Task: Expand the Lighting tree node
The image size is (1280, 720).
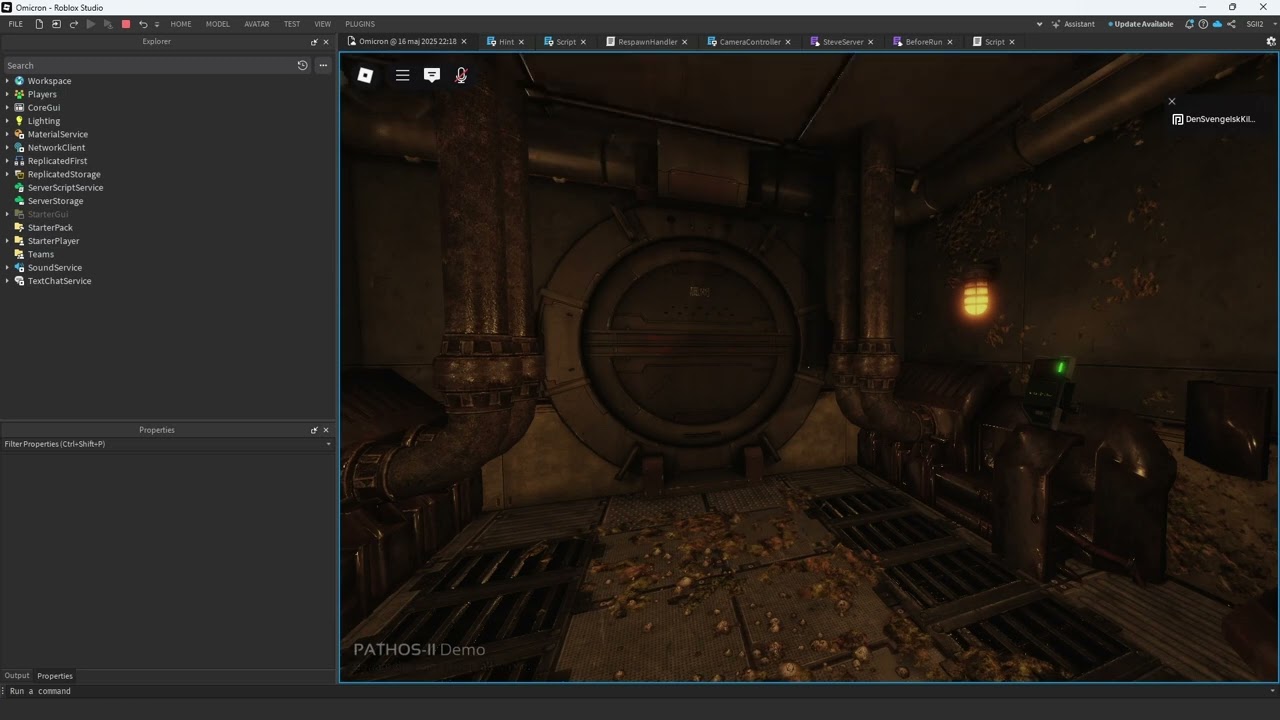Action: pyautogui.click(x=7, y=121)
